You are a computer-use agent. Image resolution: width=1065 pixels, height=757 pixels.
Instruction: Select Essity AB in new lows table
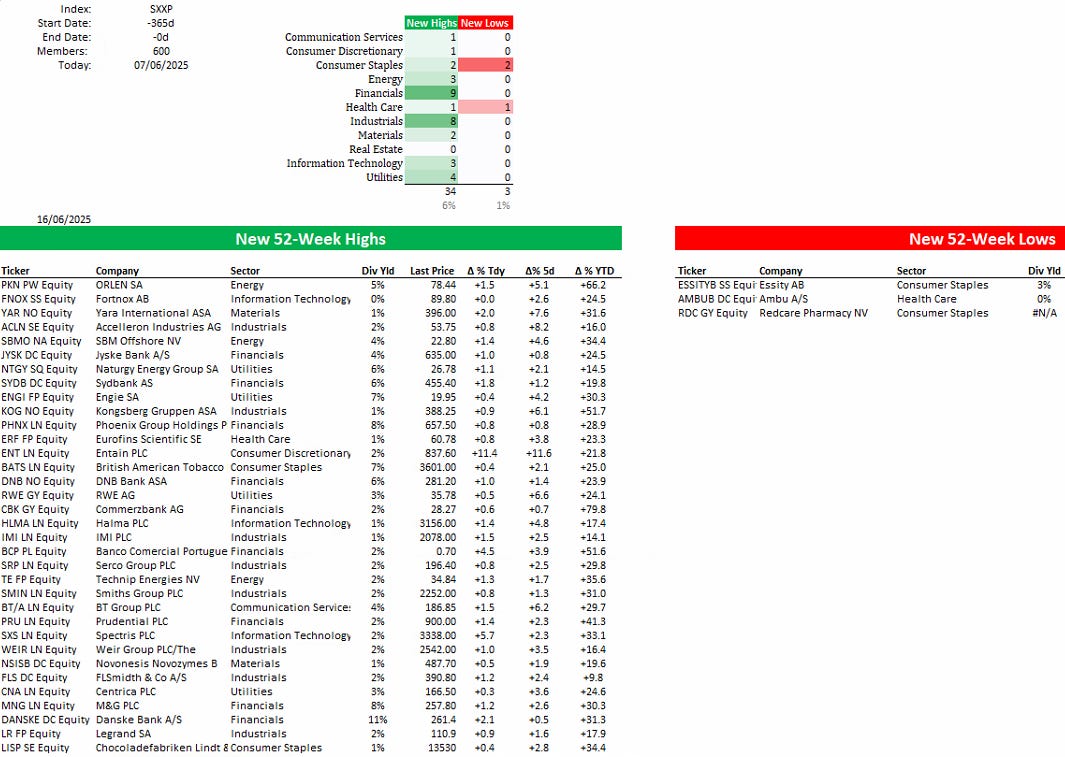(x=781, y=285)
